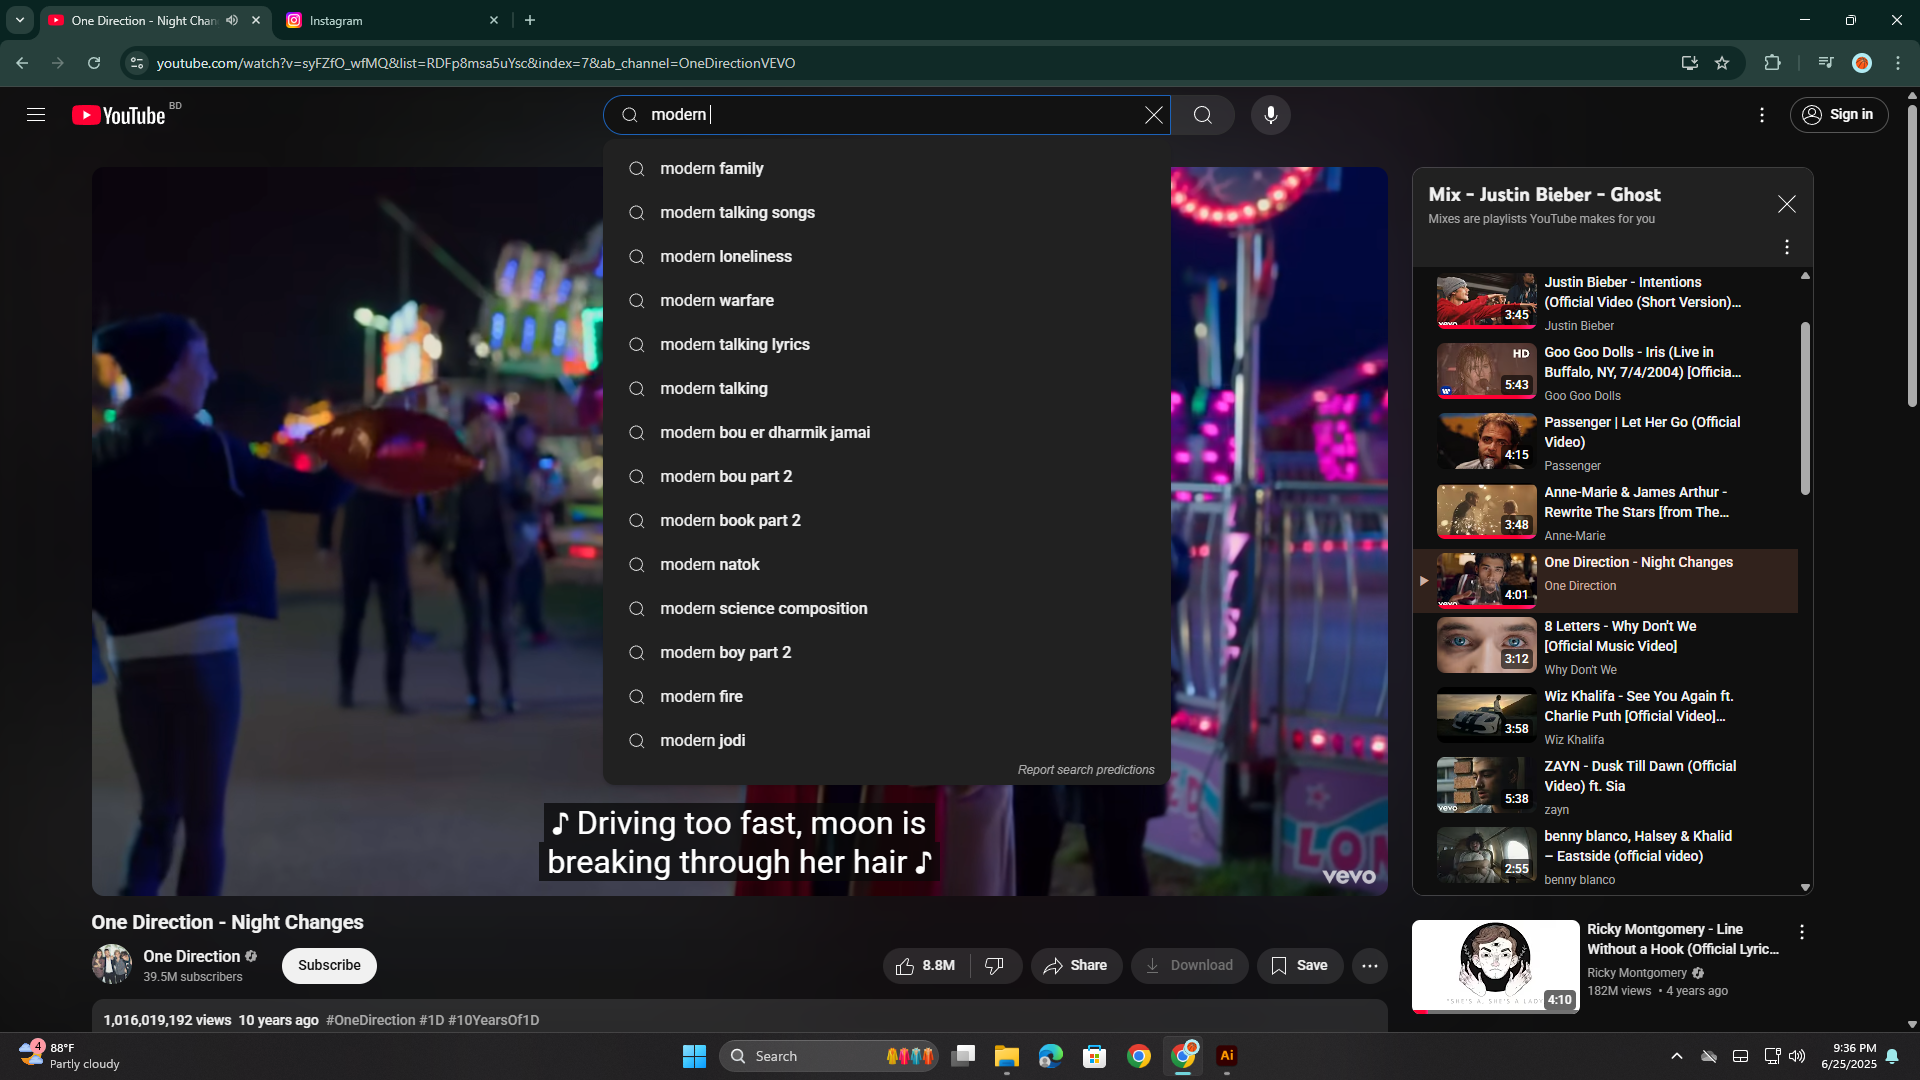Go back to the previous page
This screenshot has height=1080, width=1920.
pos(22,63)
